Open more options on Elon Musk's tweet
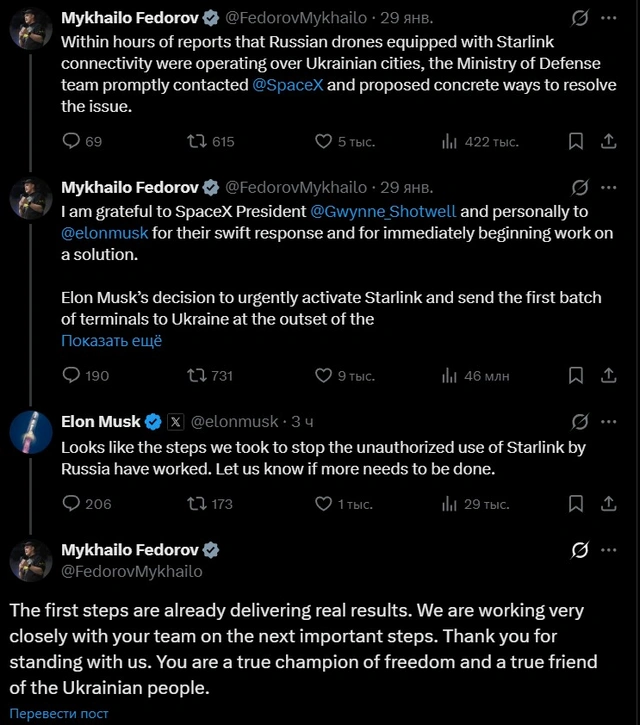The height and width of the screenshot is (725, 640). coord(608,421)
